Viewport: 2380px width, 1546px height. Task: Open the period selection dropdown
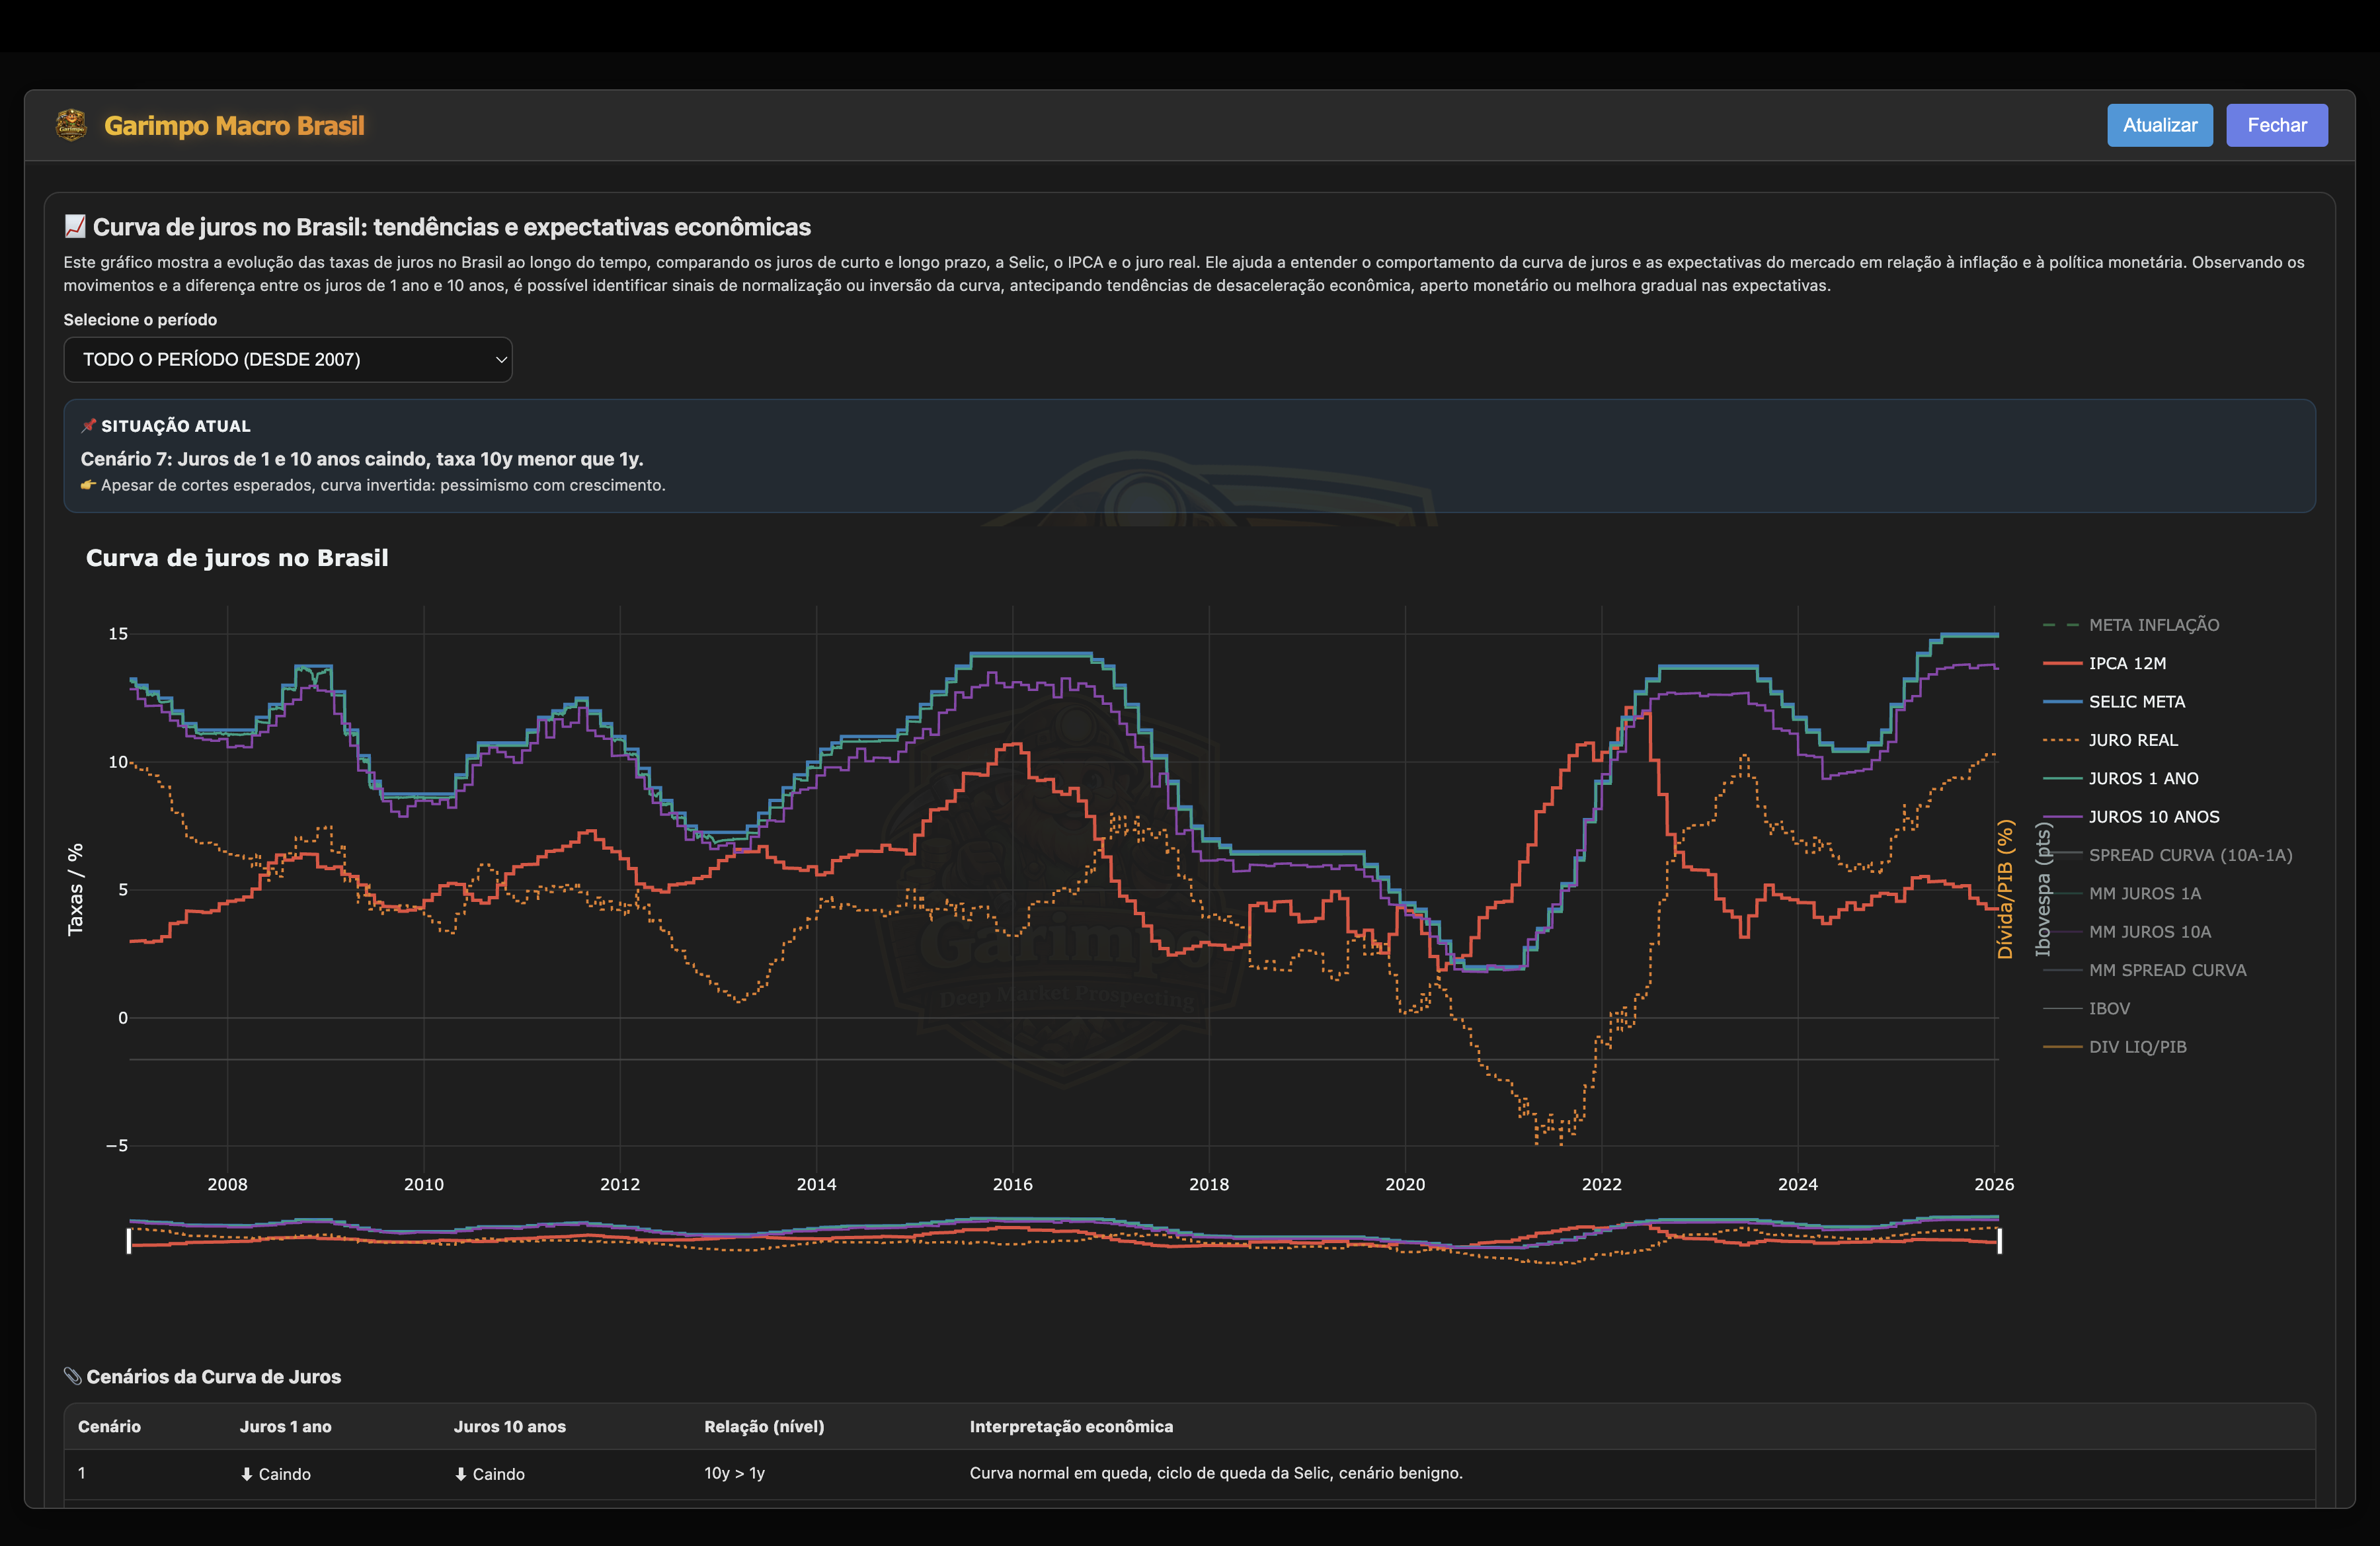click(287, 359)
